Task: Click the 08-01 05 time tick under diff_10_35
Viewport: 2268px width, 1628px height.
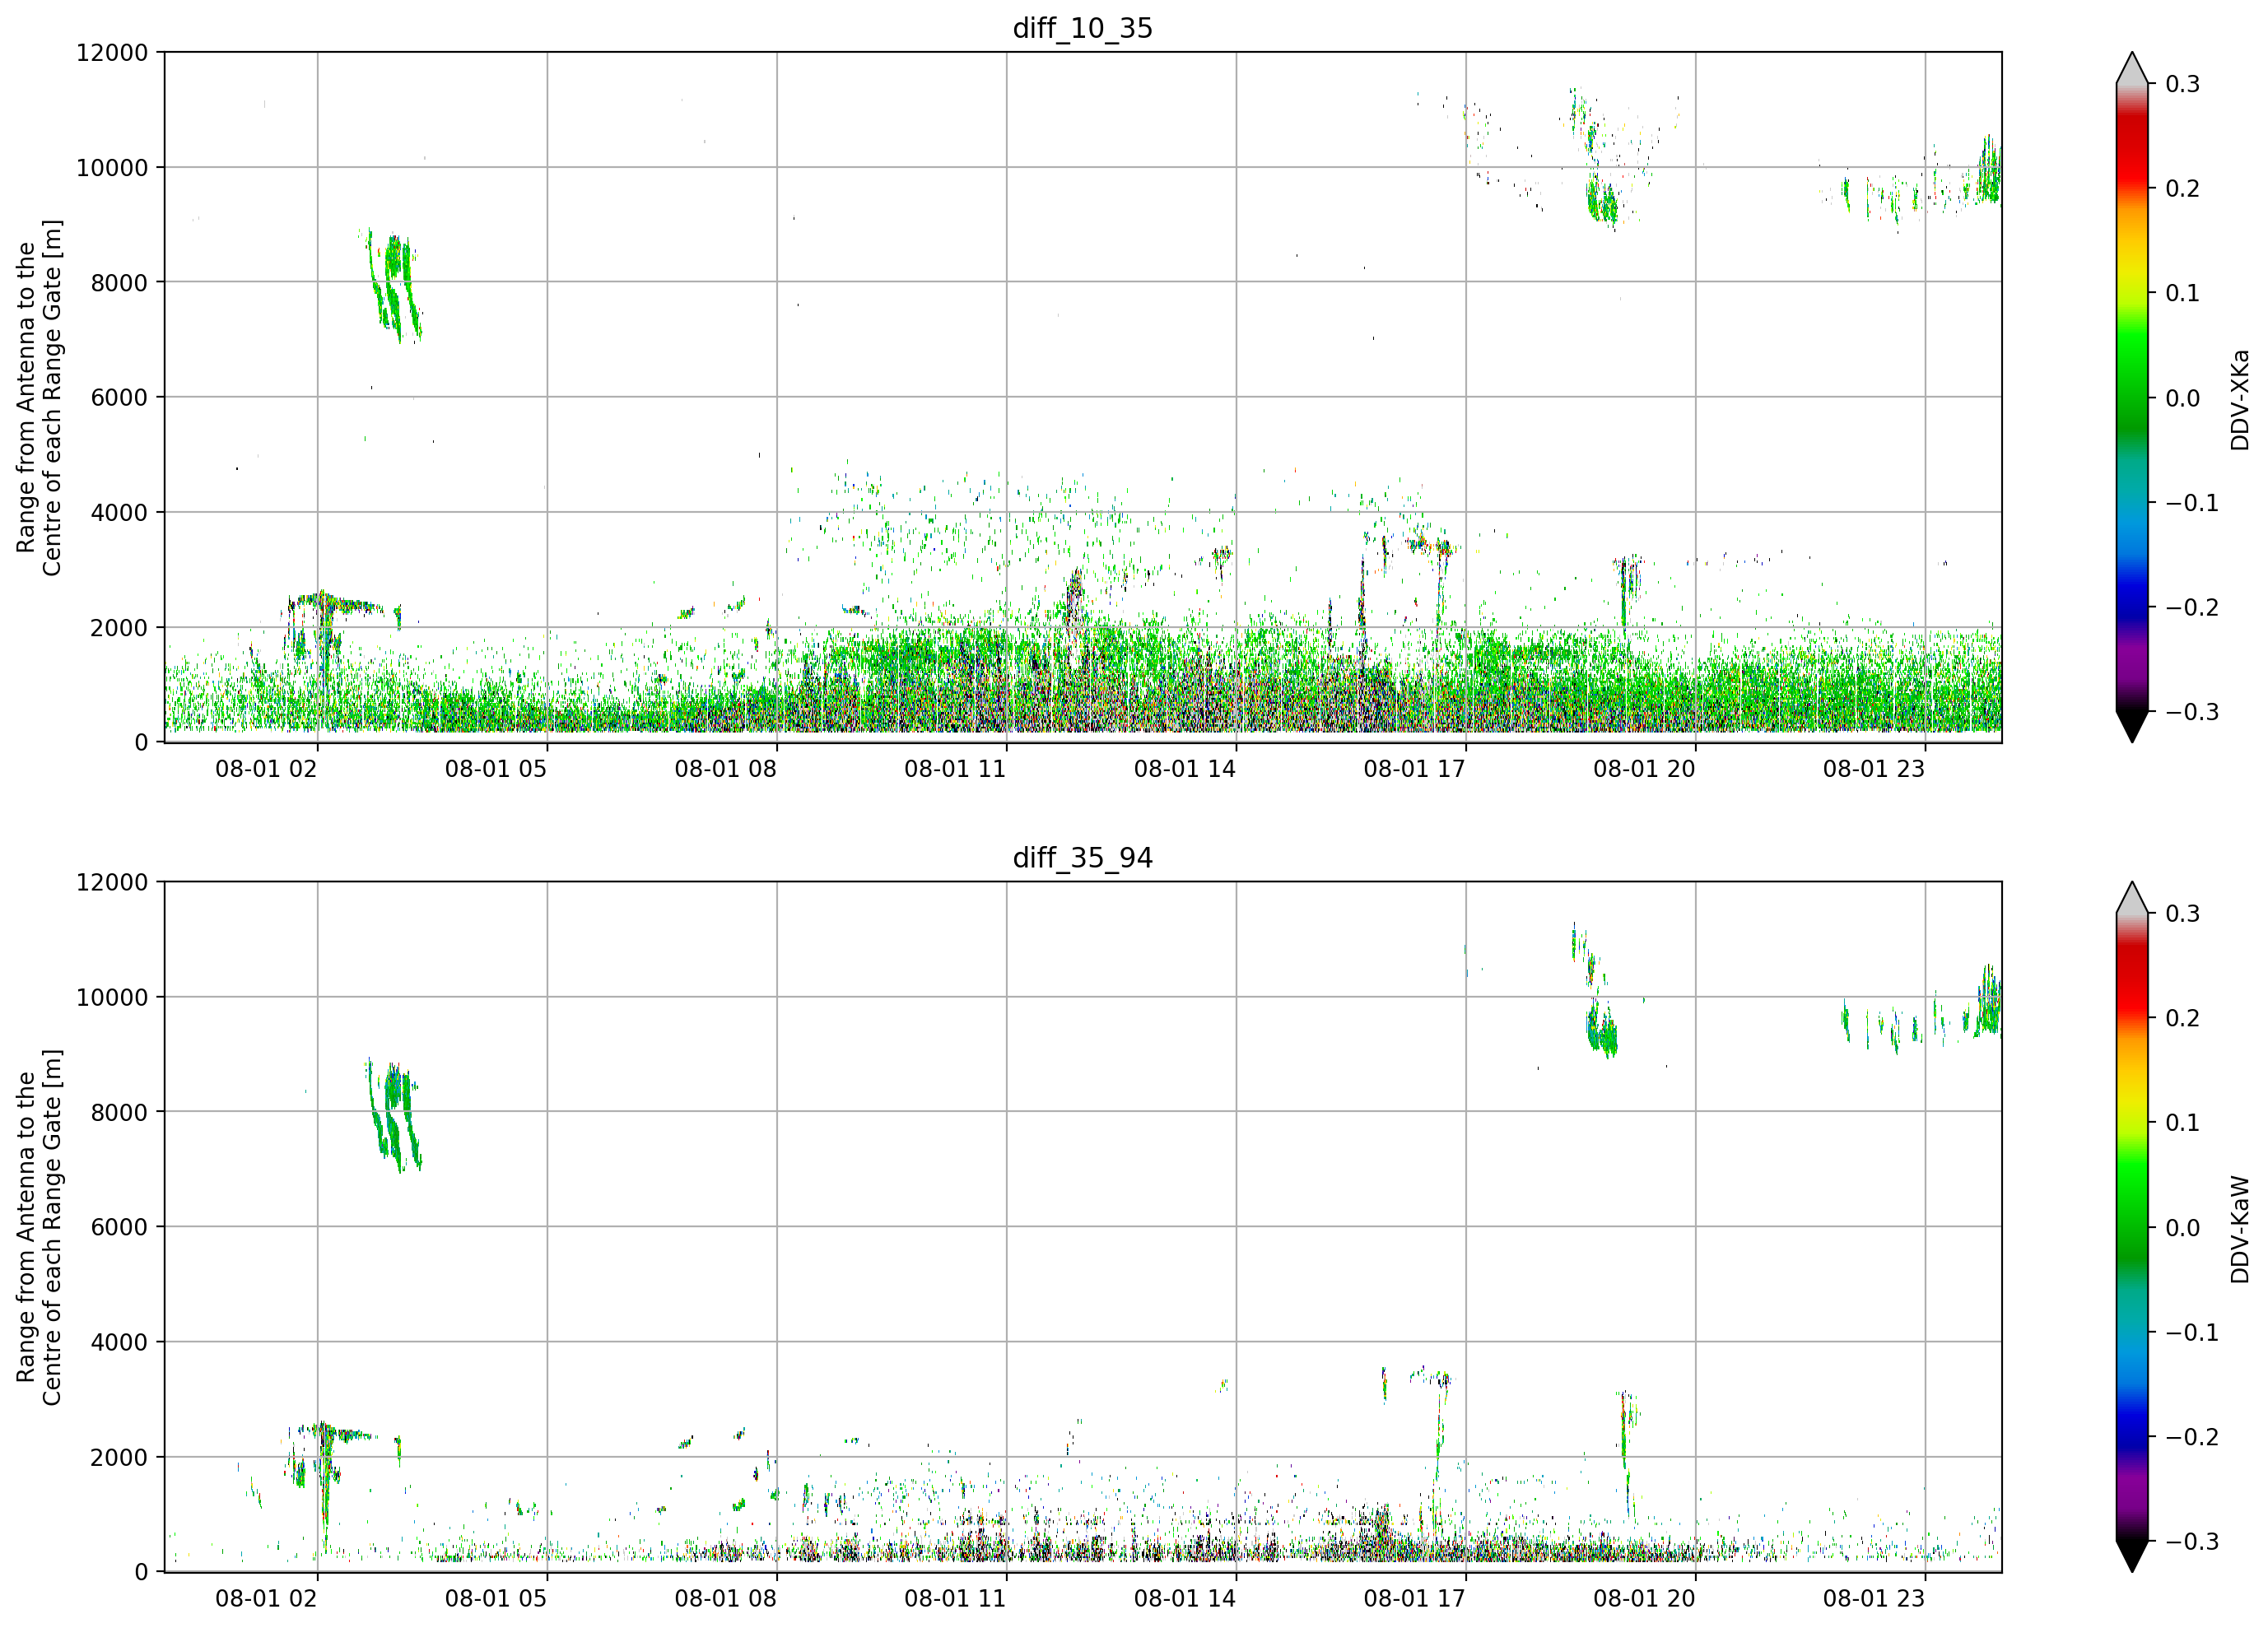Action: 496,769
